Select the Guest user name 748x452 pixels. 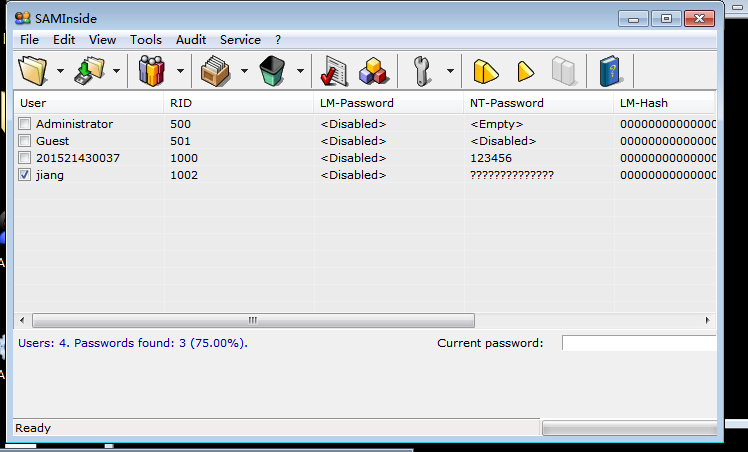click(52, 141)
